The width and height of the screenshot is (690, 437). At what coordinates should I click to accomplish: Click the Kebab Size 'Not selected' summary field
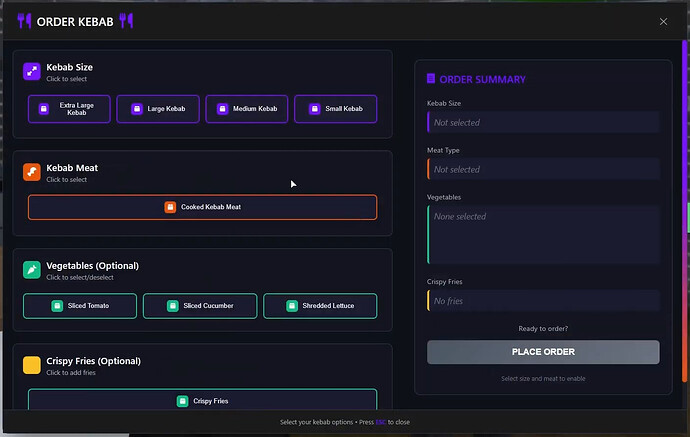point(543,122)
